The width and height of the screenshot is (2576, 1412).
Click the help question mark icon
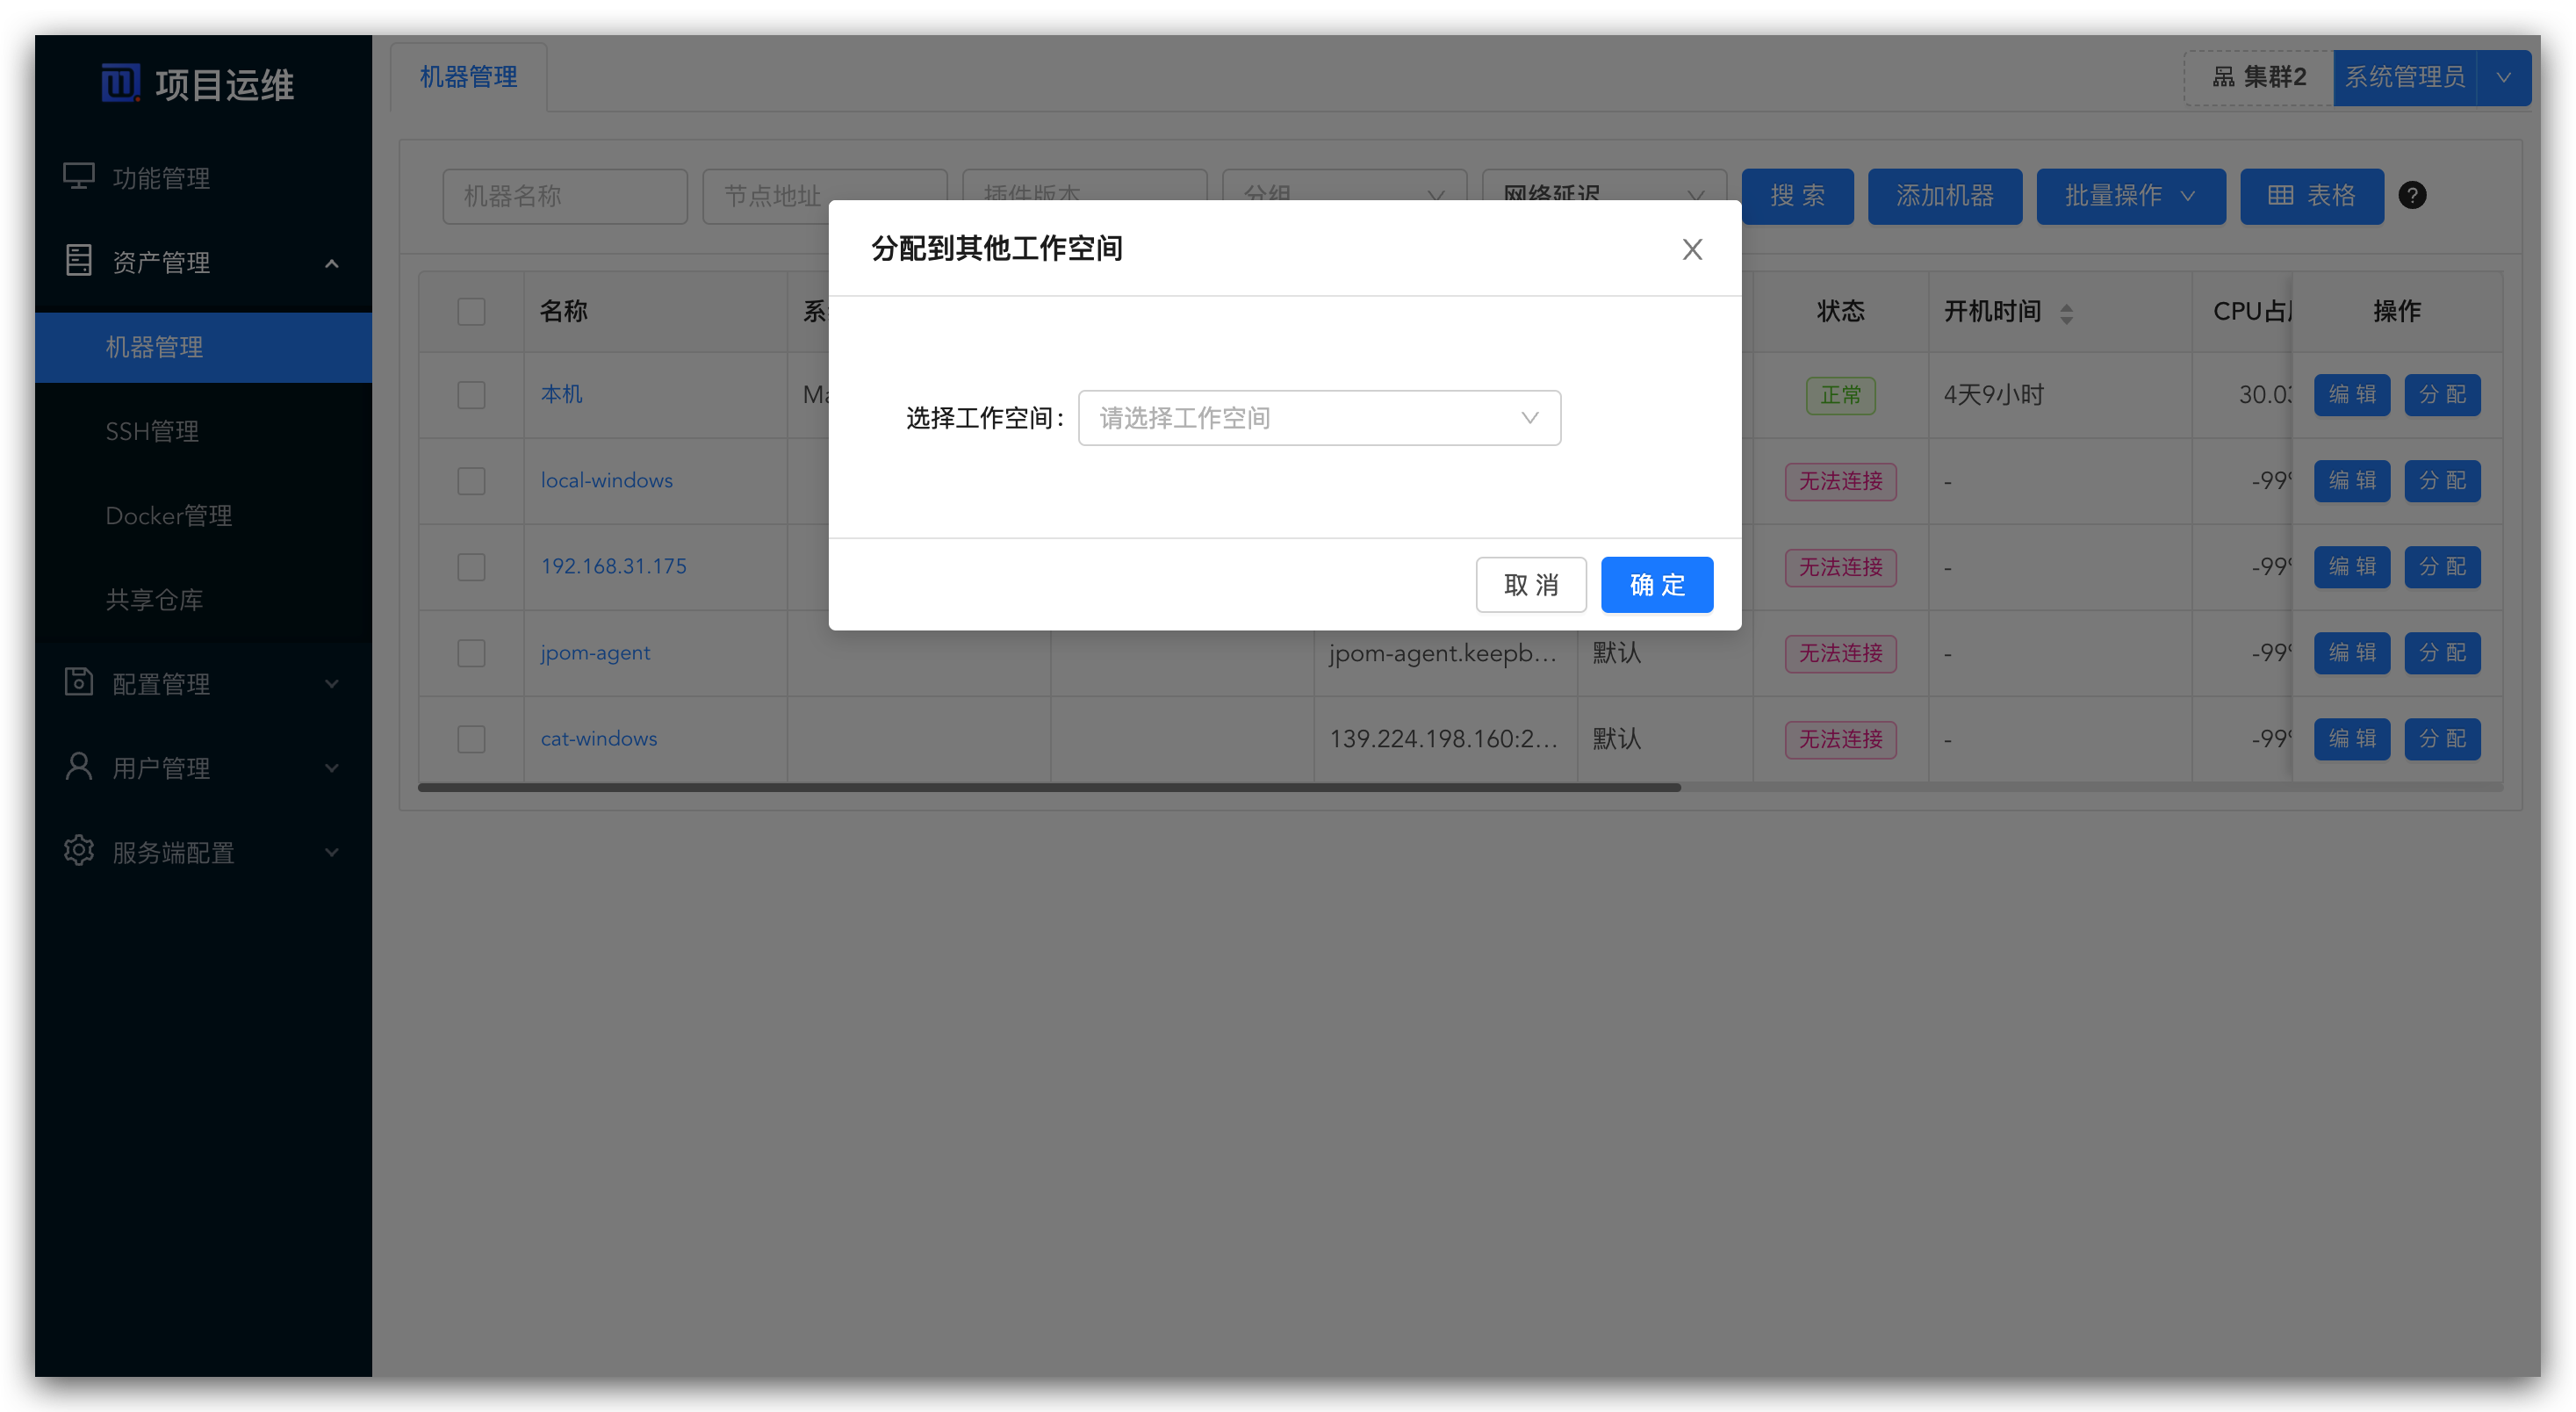[2411, 195]
